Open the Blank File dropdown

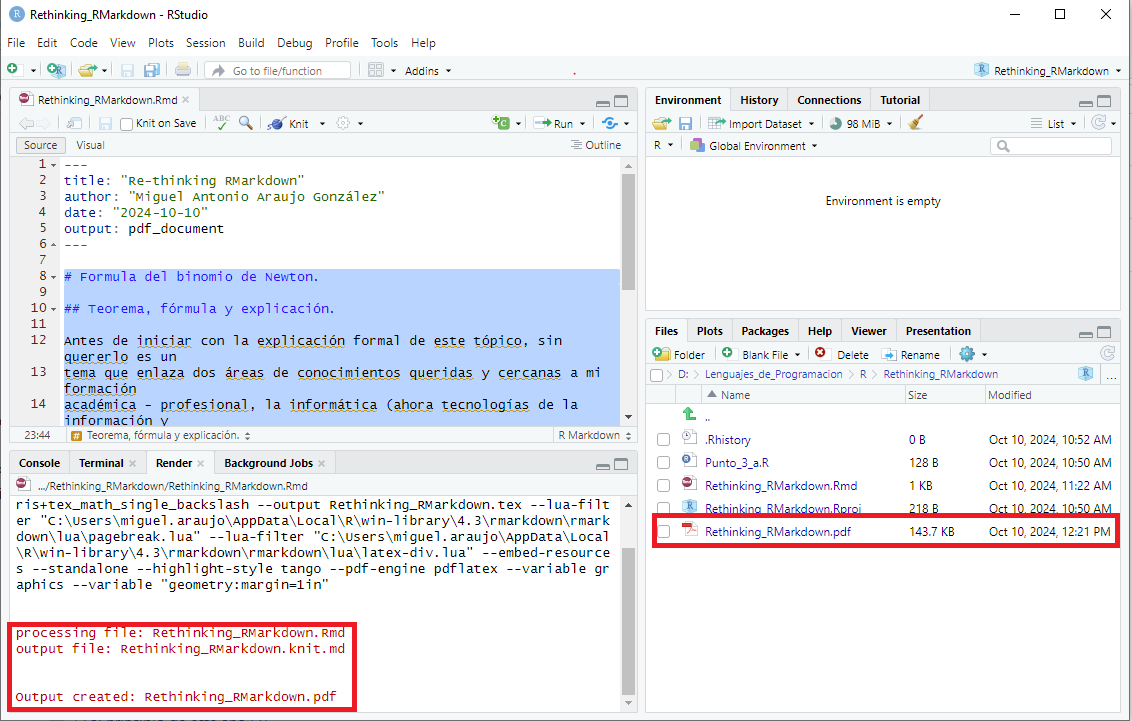(762, 354)
